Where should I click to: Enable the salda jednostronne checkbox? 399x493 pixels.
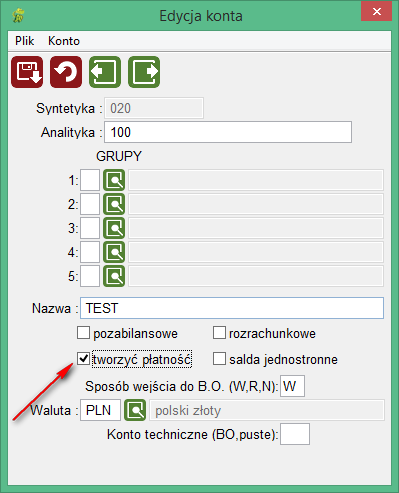[219, 359]
